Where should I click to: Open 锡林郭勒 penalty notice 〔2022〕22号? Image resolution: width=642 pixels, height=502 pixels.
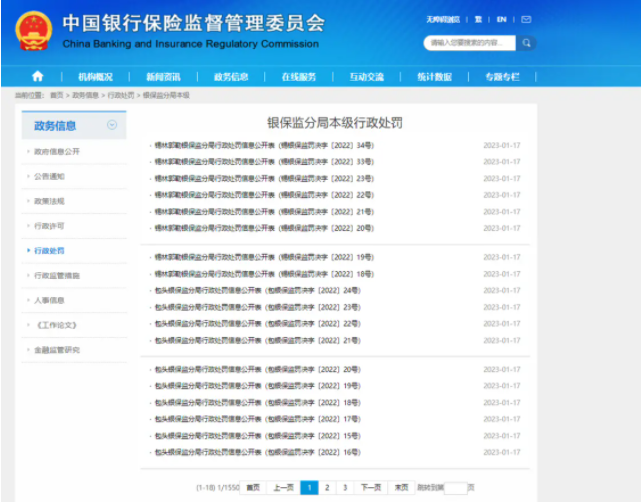click(x=264, y=195)
